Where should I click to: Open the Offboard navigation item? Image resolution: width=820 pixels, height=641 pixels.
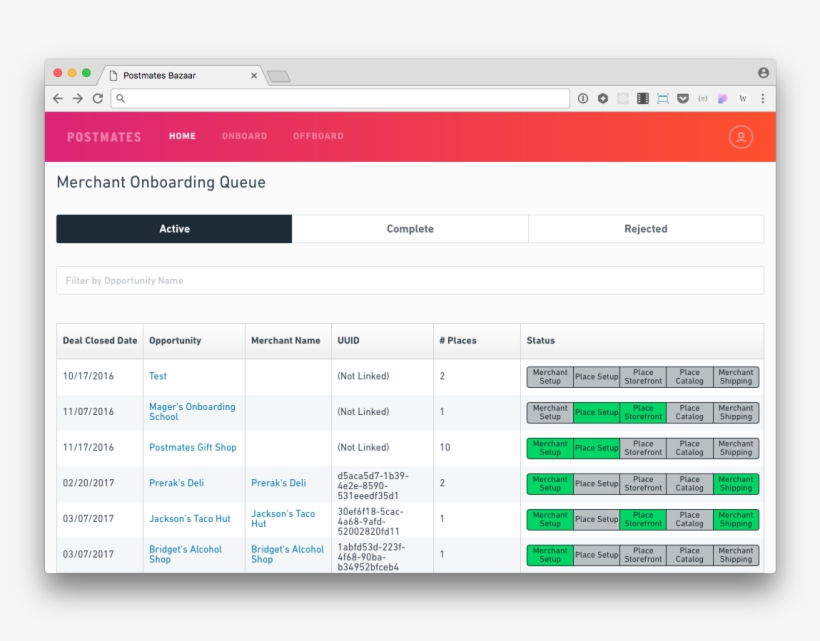click(318, 136)
